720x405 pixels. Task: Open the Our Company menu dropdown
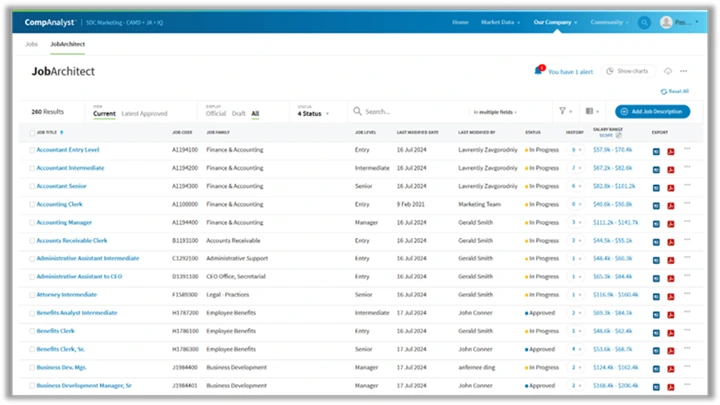tap(555, 22)
